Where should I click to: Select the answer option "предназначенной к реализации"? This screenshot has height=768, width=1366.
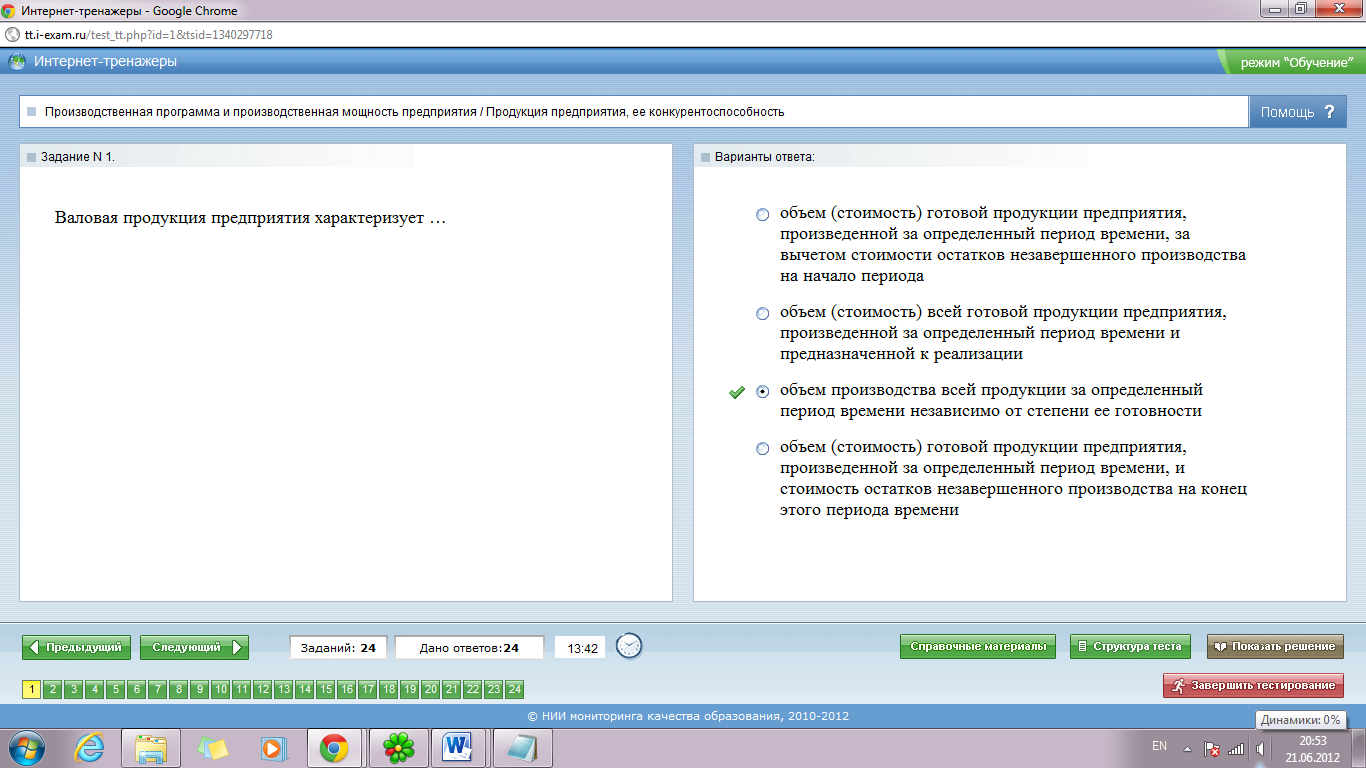pyautogui.click(x=763, y=314)
